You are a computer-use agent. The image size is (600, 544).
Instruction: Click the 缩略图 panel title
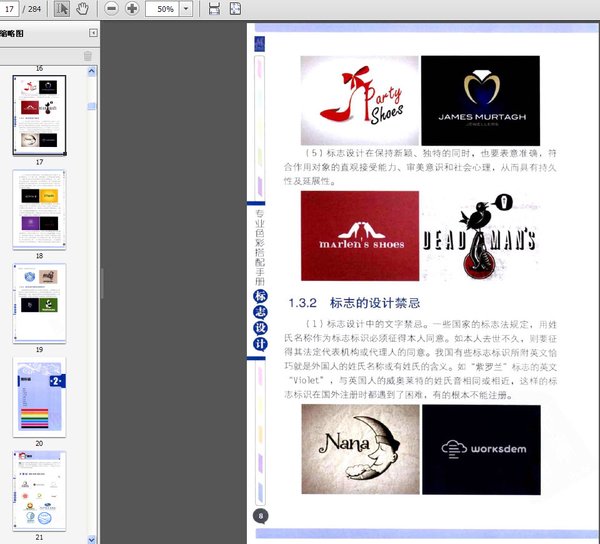pyautogui.click(x=11, y=33)
